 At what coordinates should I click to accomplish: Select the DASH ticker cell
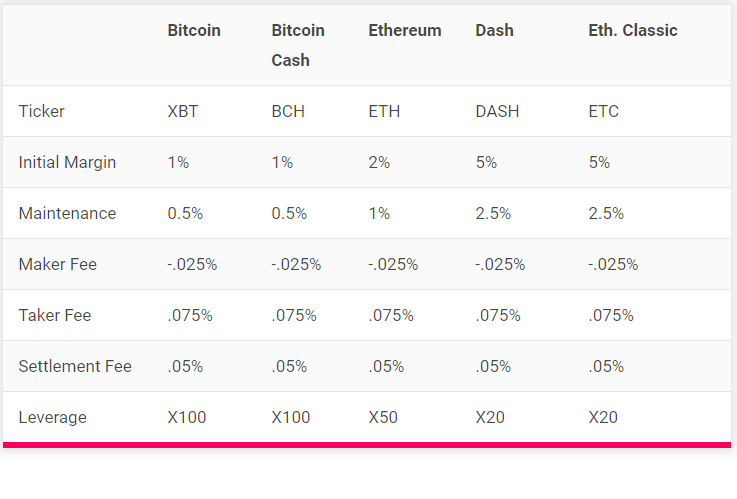tap(497, 111)
